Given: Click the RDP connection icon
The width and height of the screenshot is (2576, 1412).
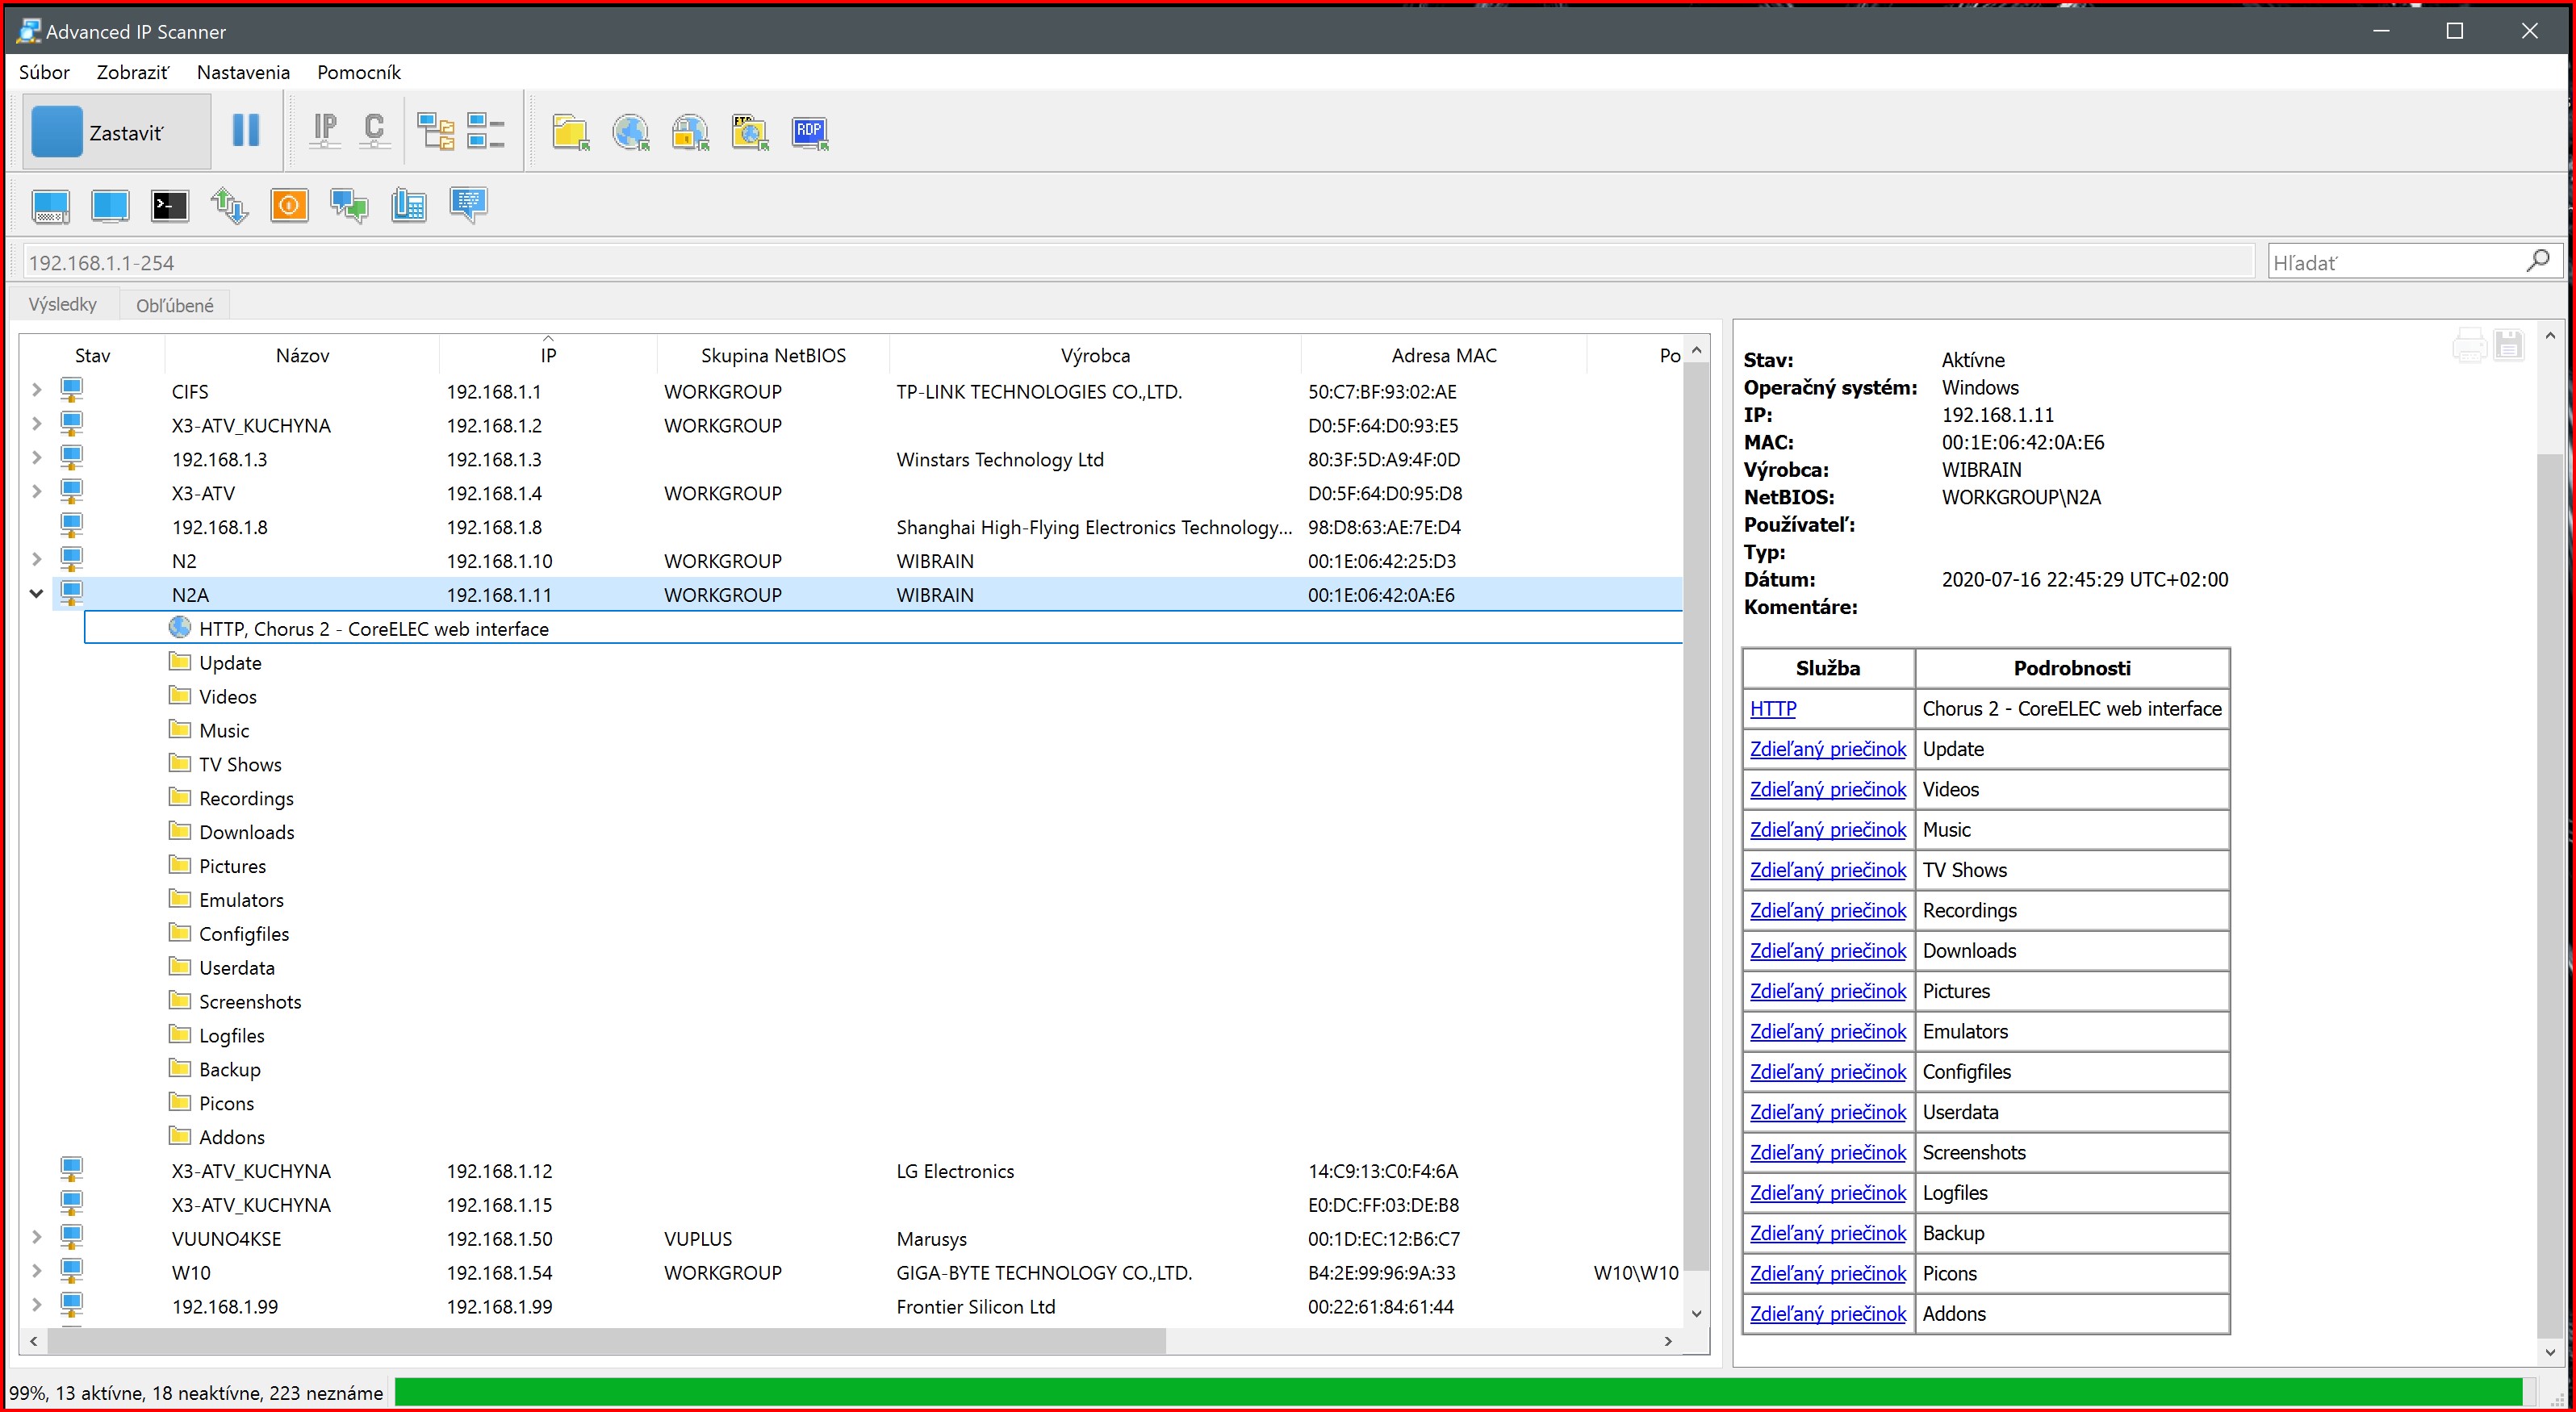Looking at the screenshot, I should (809, 131).
